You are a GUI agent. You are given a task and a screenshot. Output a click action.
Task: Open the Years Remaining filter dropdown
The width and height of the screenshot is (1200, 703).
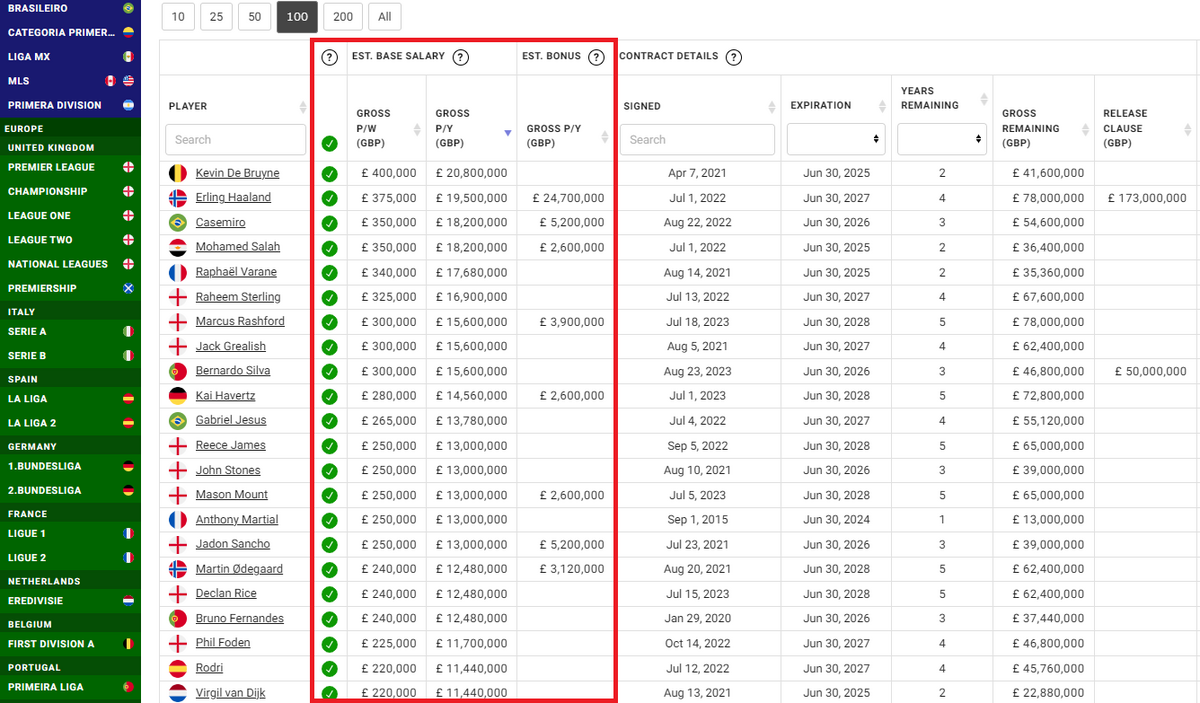point(942,139)
